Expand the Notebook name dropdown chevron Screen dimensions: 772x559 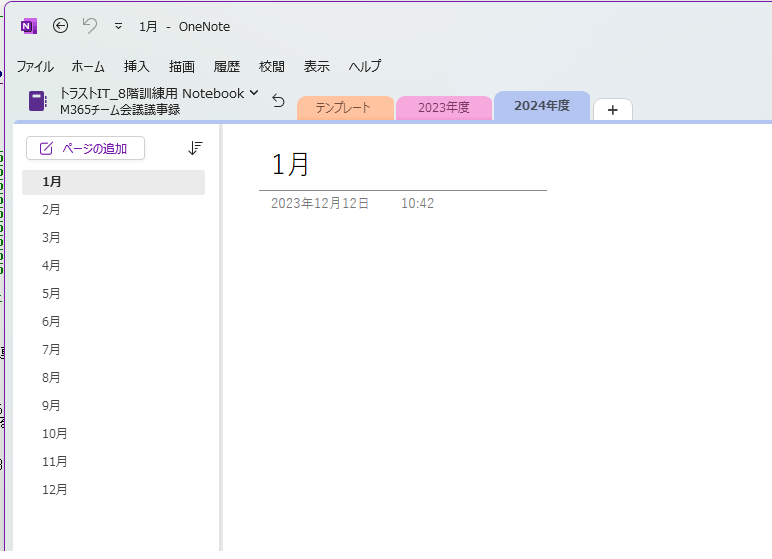254,93
